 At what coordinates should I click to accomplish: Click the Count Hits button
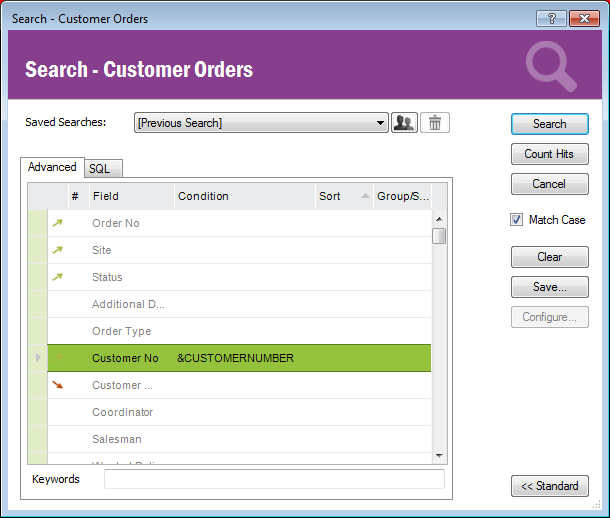pos(549,154)
